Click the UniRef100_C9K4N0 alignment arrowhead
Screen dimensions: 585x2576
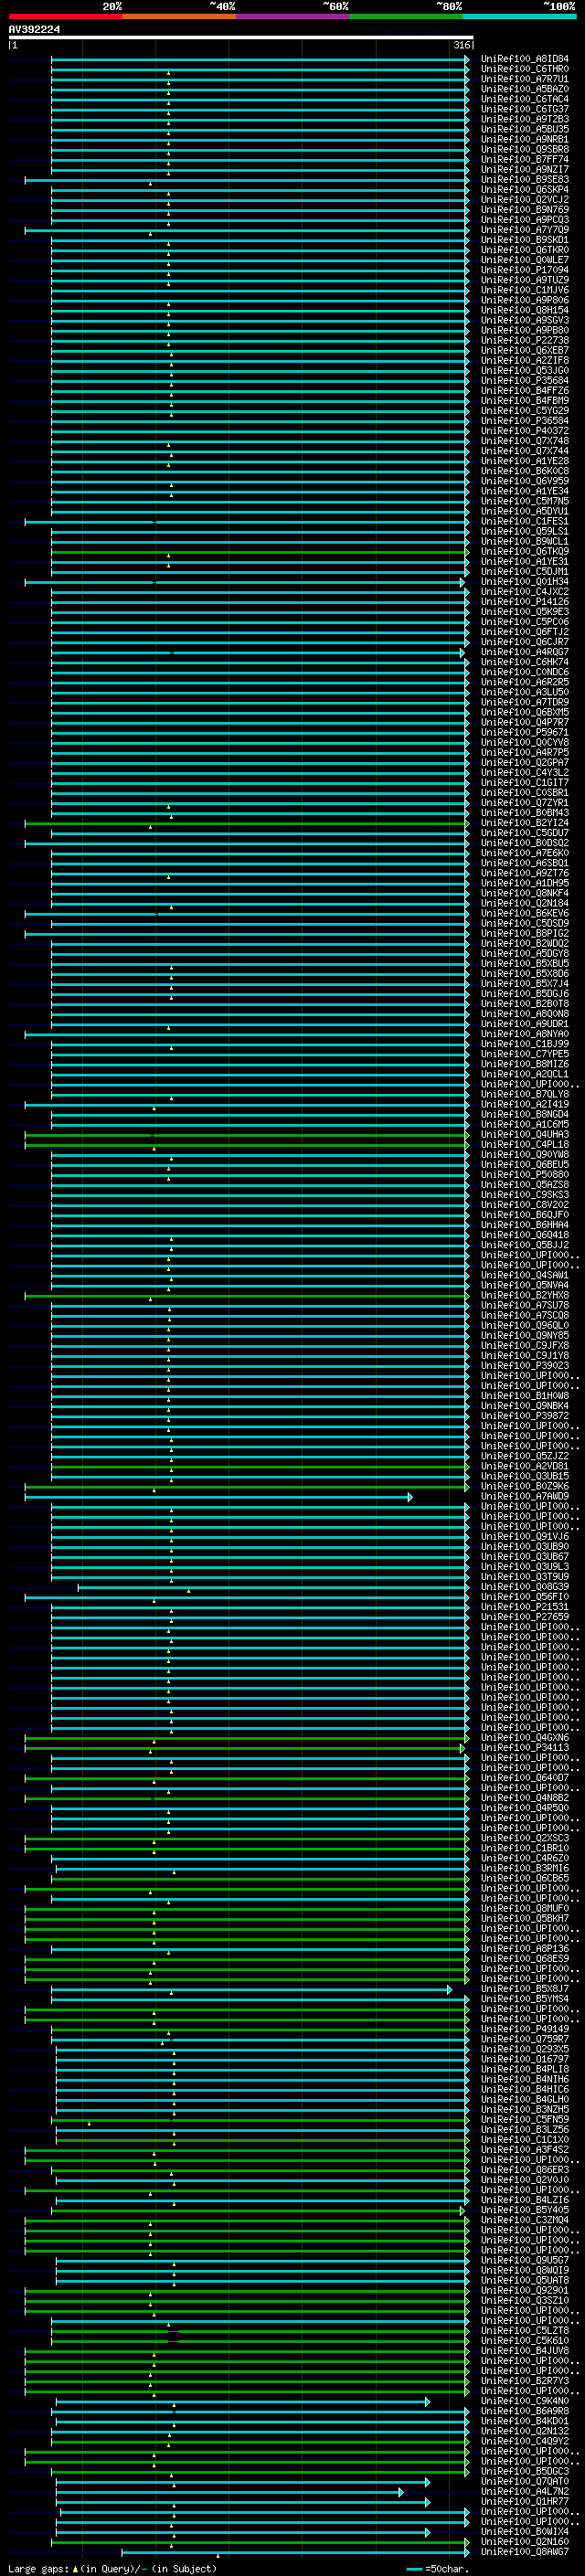pyautogui.click(x=427, y=2401)
